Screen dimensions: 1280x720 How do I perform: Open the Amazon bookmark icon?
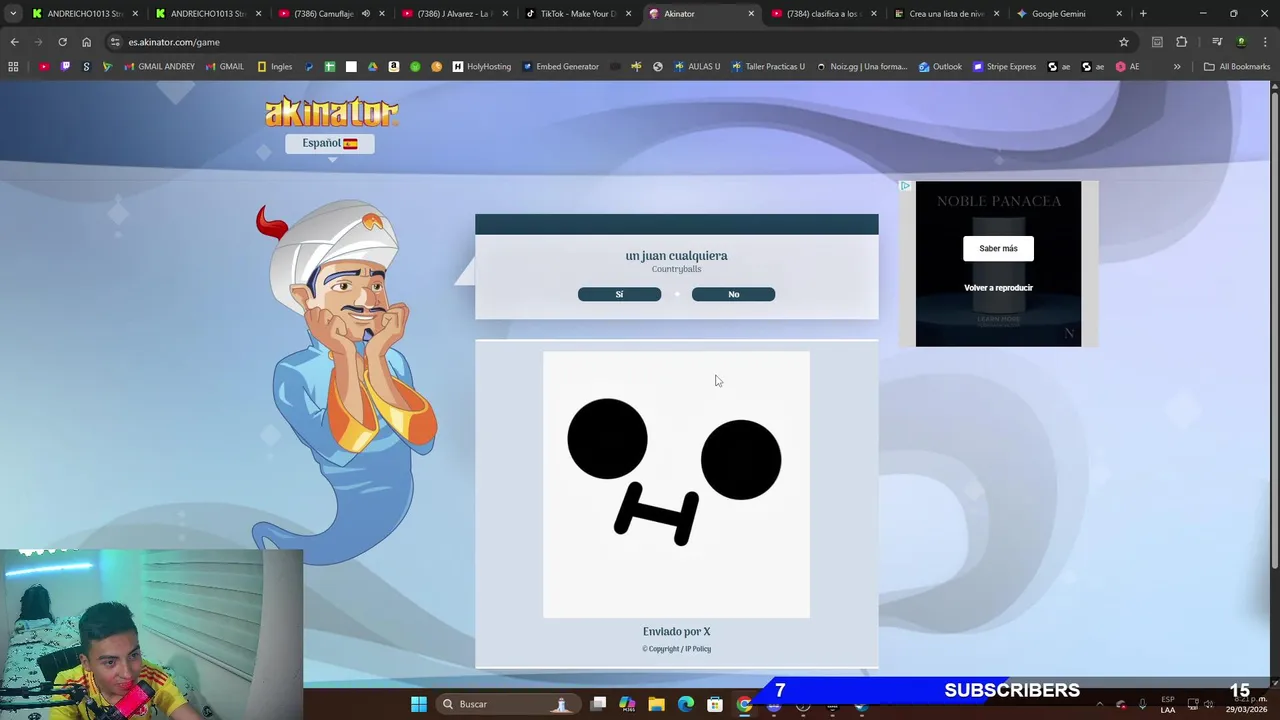click(x=394, y=67)
